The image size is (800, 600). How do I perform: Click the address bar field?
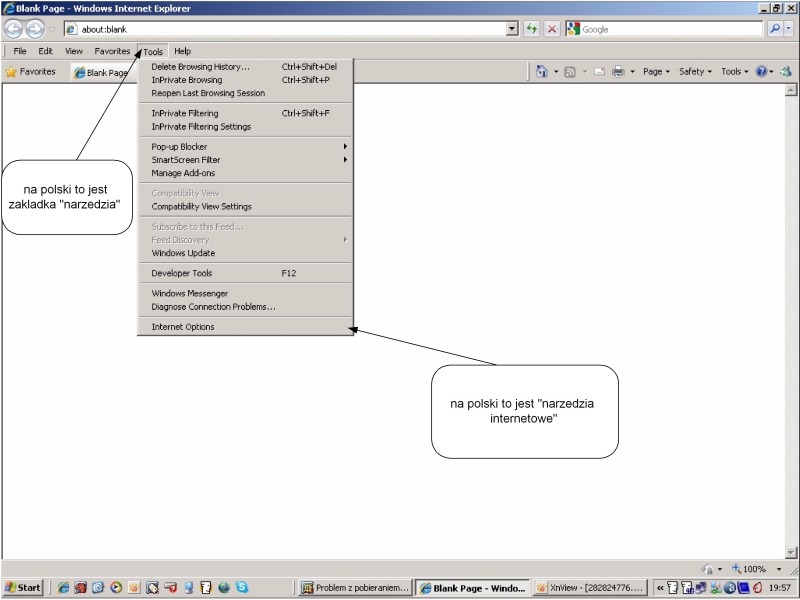point(291,29)
